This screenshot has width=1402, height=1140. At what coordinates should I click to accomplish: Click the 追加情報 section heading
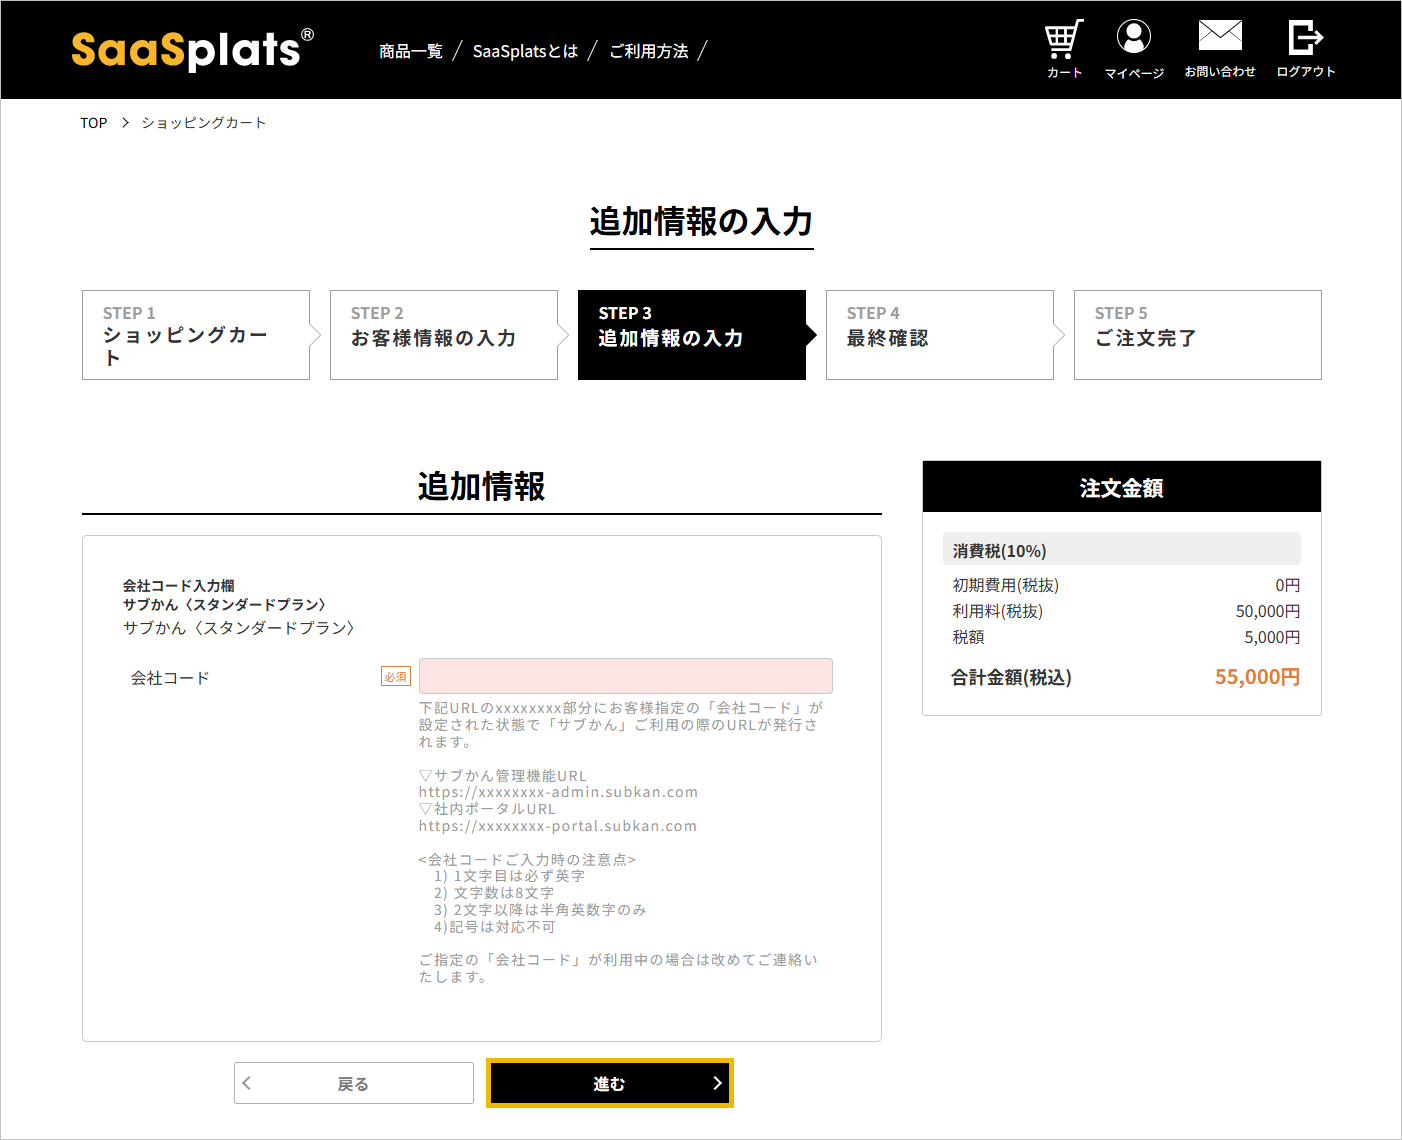pyautogui.click(x=482, y=486)
